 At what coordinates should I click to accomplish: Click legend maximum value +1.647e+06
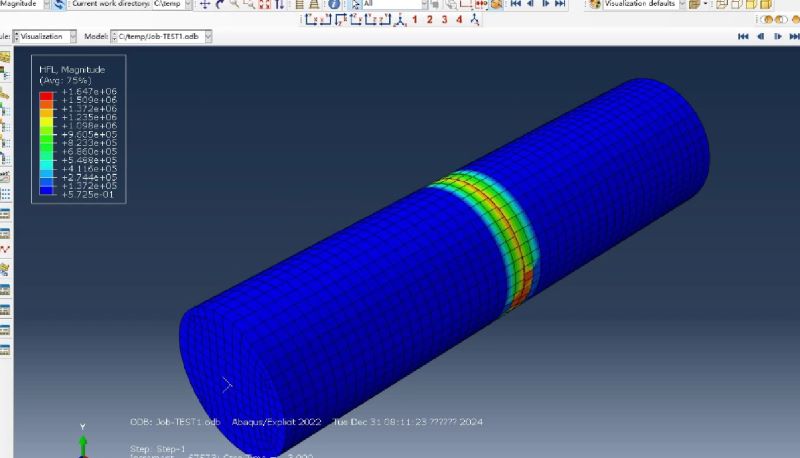pyautogui.click(x=89, y=92)
